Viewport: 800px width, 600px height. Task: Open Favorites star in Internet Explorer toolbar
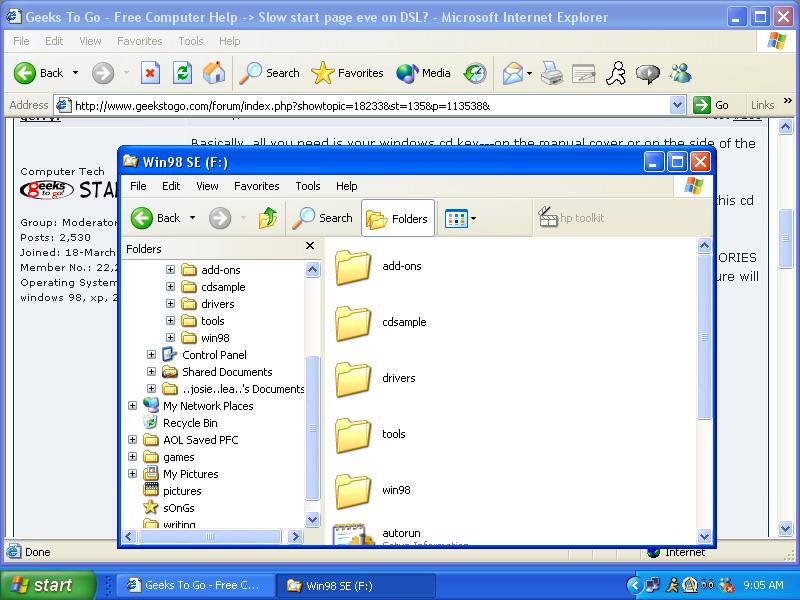pos(347,73)
